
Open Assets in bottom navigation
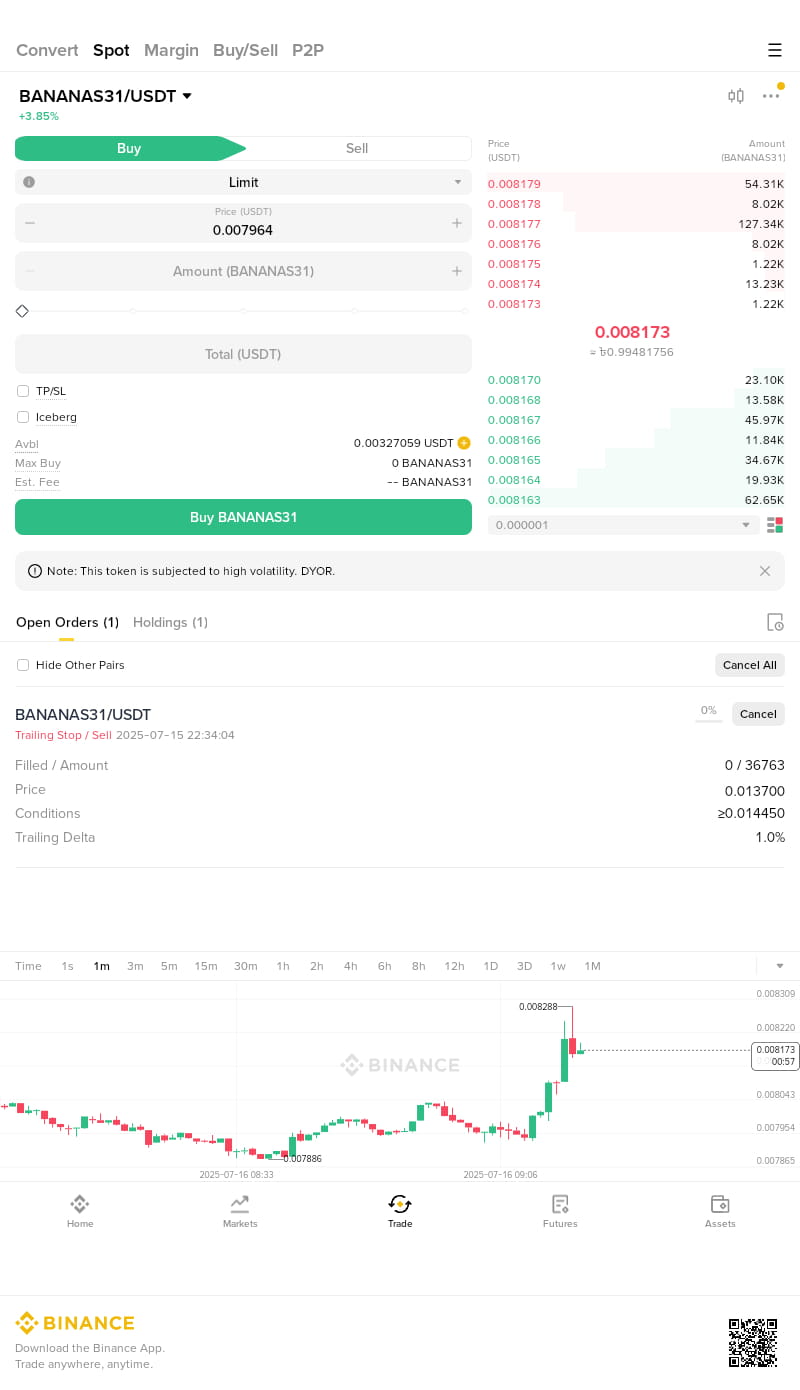pyautogui.click(x=720, y=1210)
